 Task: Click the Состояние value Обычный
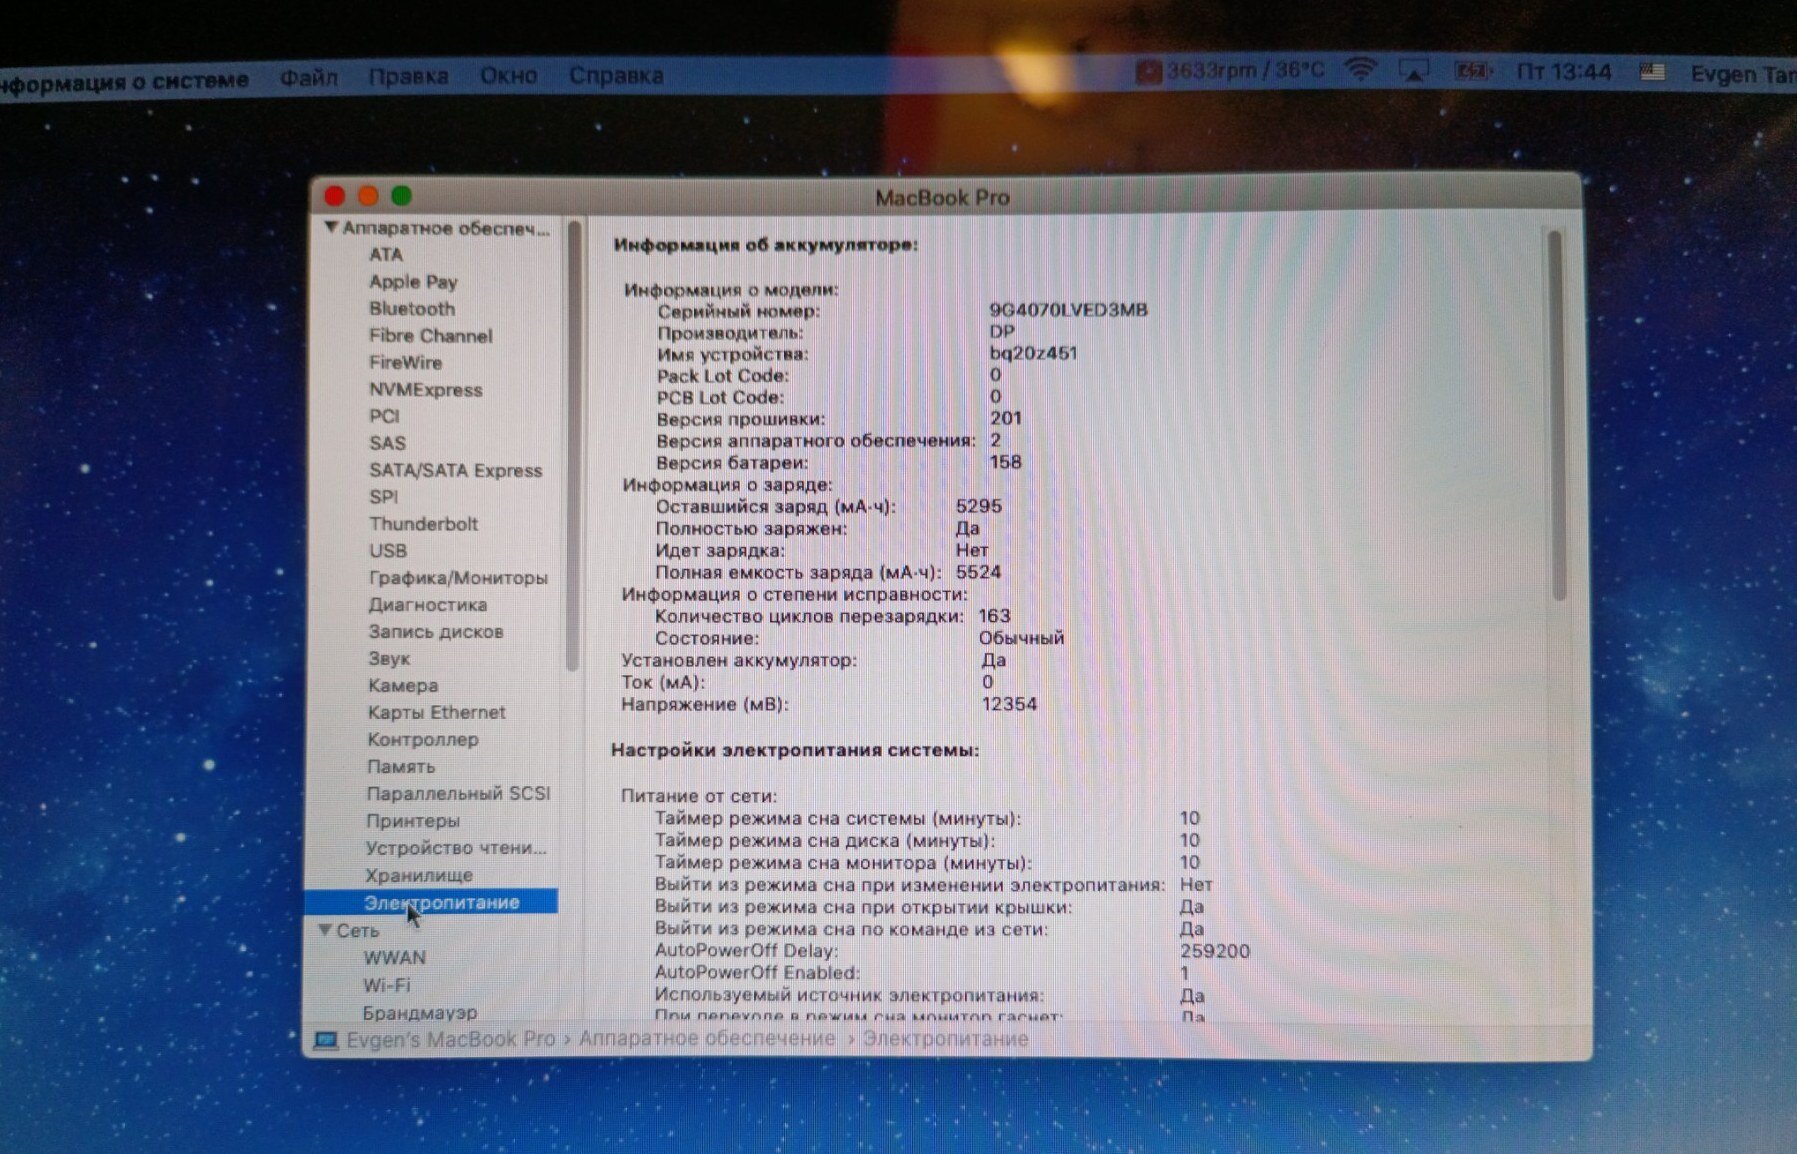1021,638
